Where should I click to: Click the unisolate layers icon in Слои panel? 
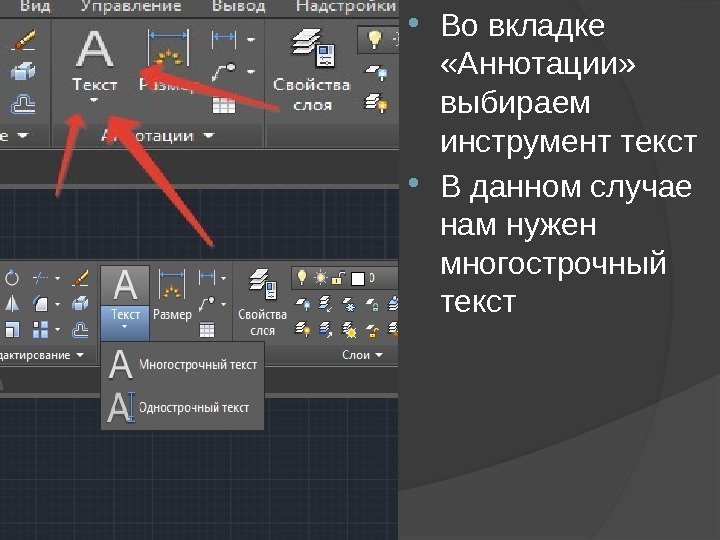click(326, 329)
